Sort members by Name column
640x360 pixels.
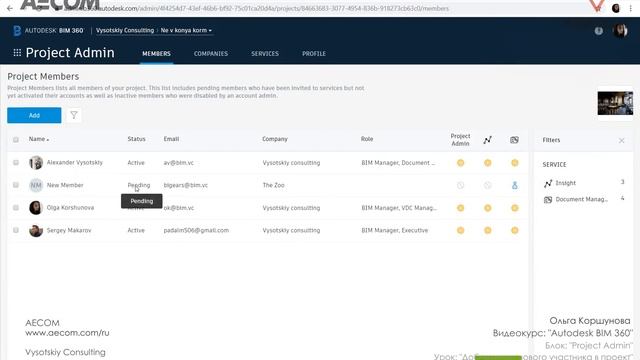point(39,139)
